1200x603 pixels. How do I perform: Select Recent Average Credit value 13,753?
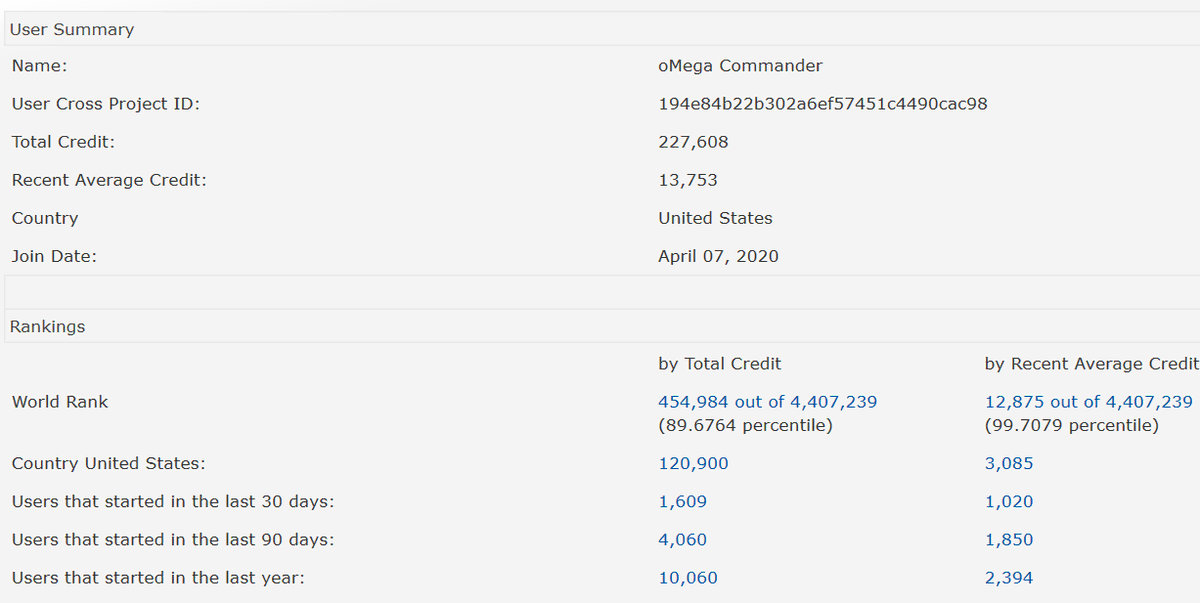688,180
